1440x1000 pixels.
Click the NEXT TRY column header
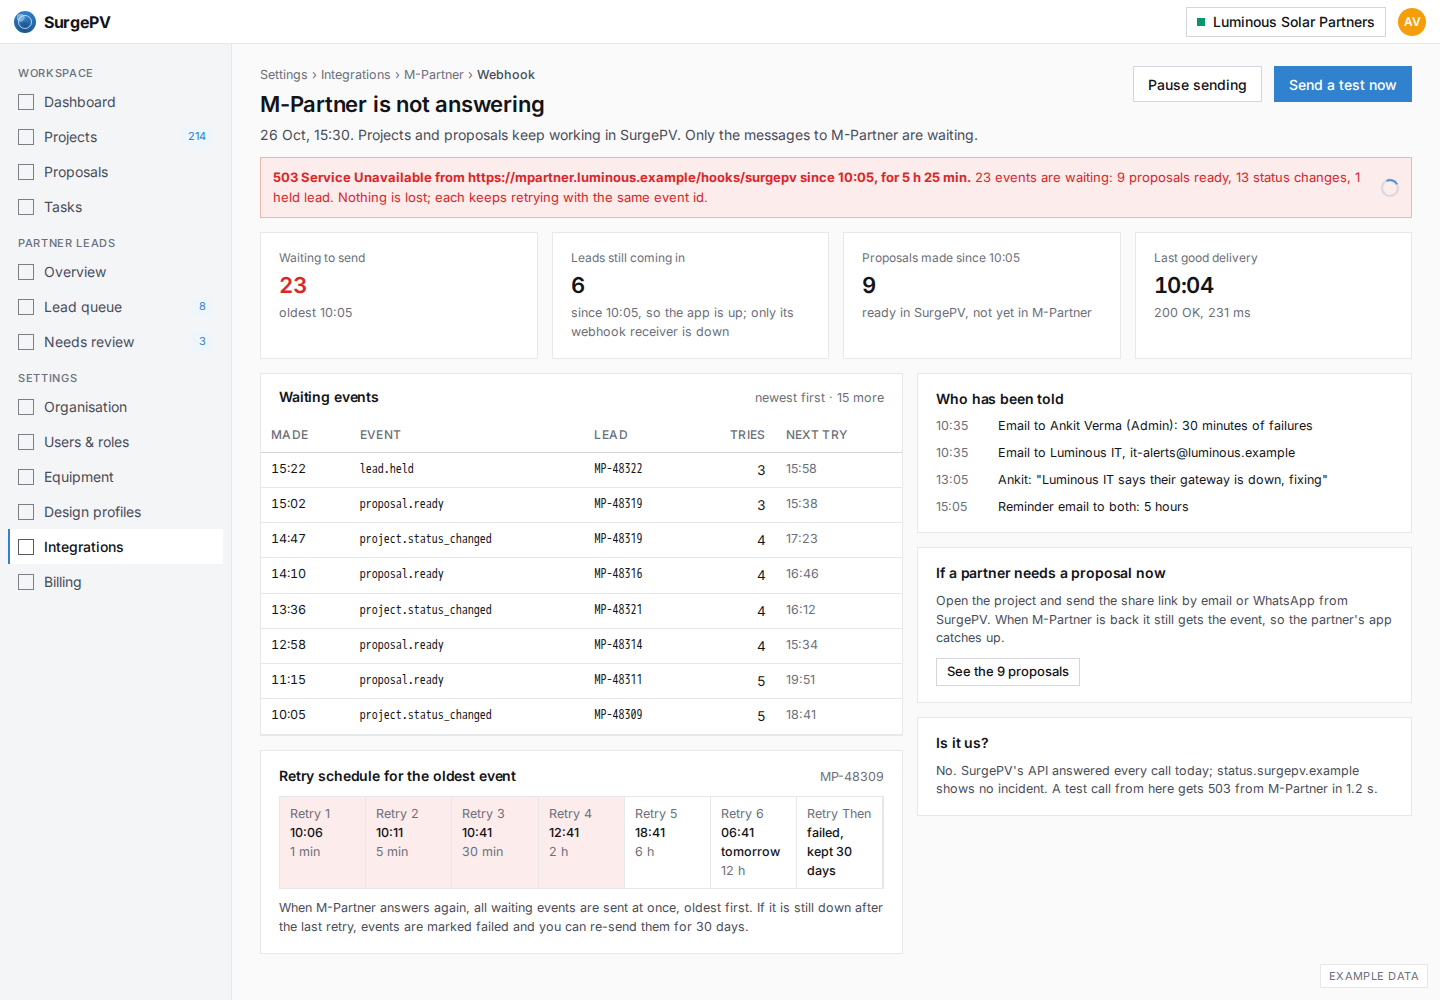816,435
